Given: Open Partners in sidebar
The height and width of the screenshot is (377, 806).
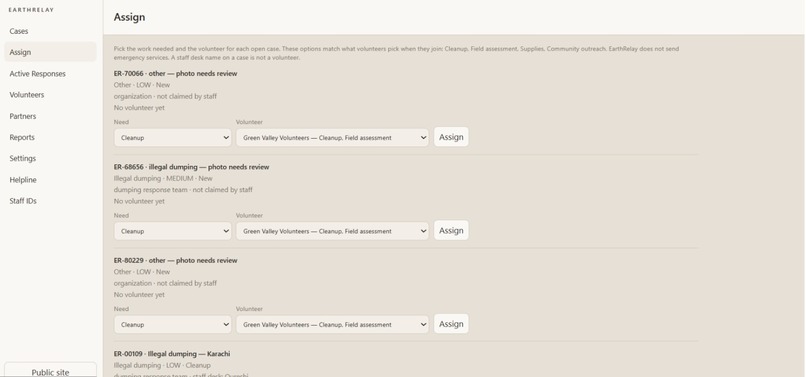Looking at the screenshot, I should [x=50, y=116].
